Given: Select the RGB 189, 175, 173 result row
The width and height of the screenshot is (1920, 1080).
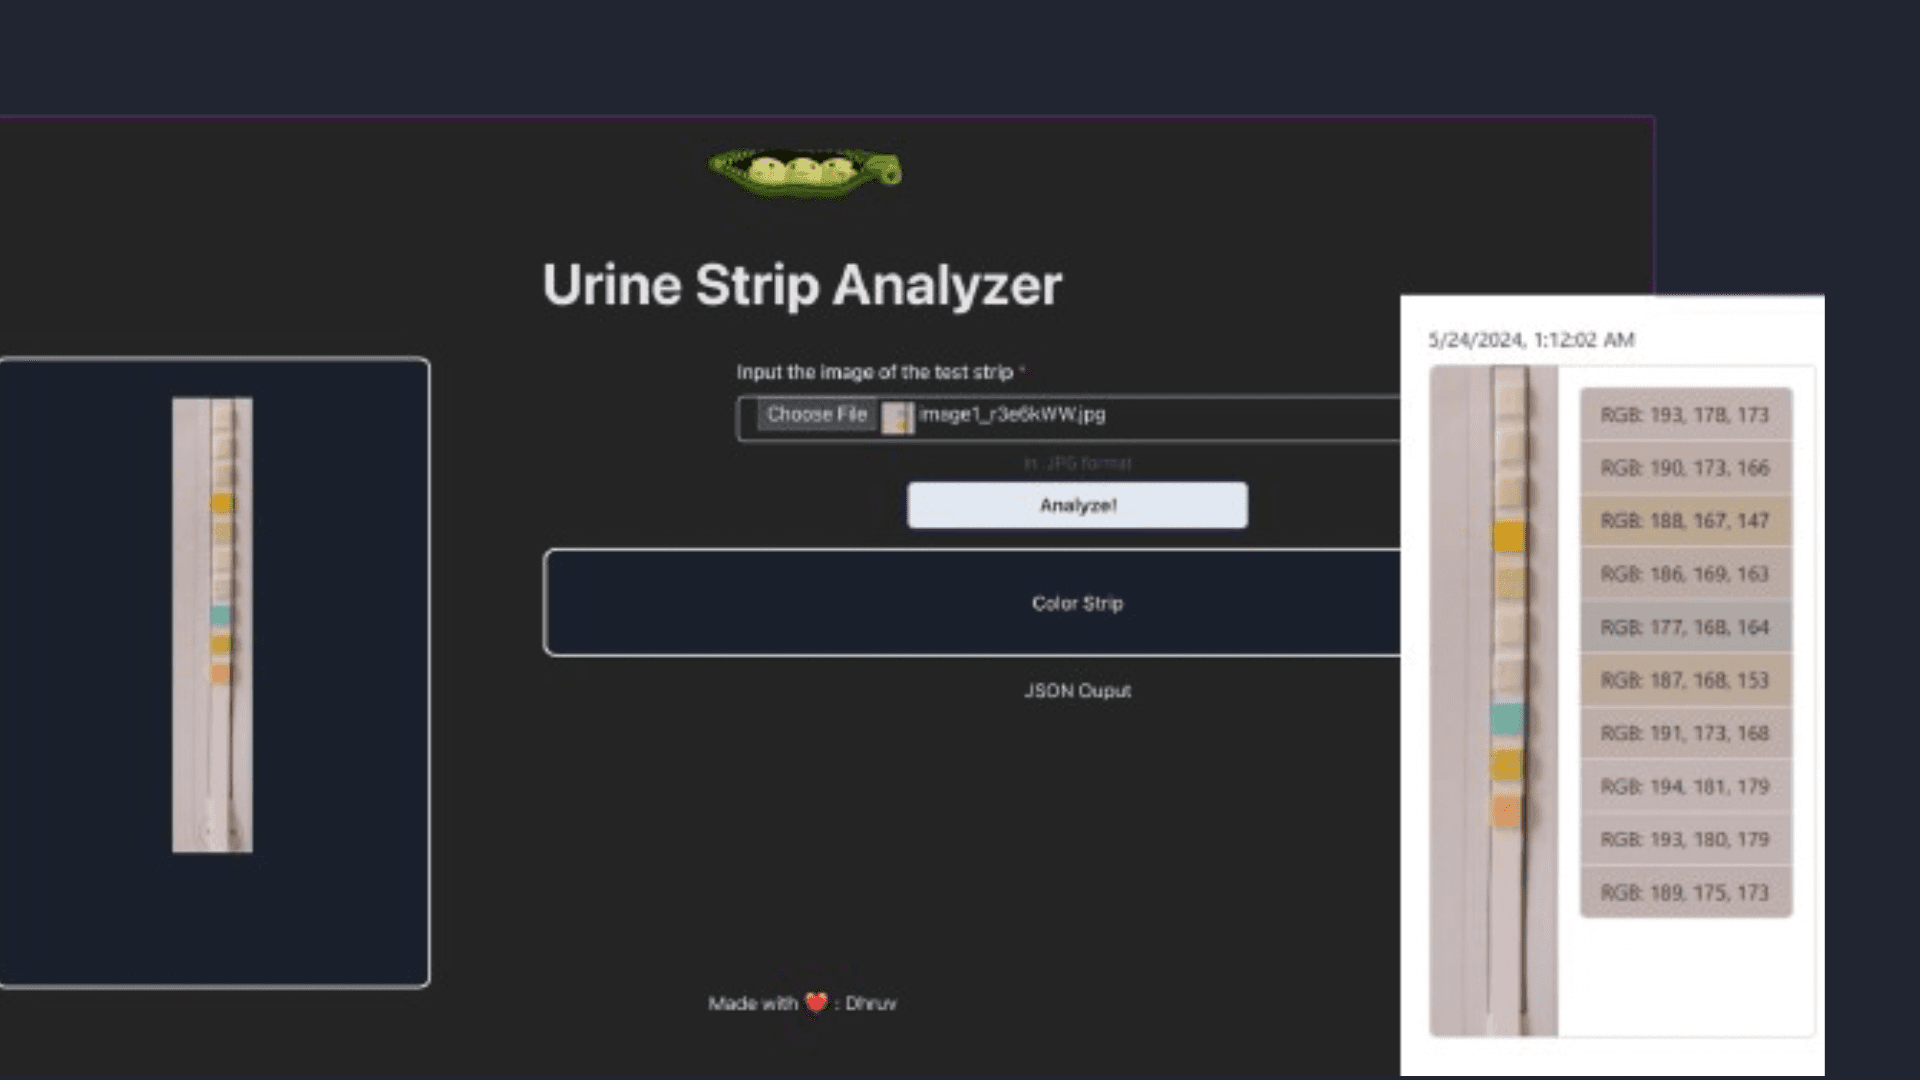Looking at the screenshot, I should click(1684, 890).
